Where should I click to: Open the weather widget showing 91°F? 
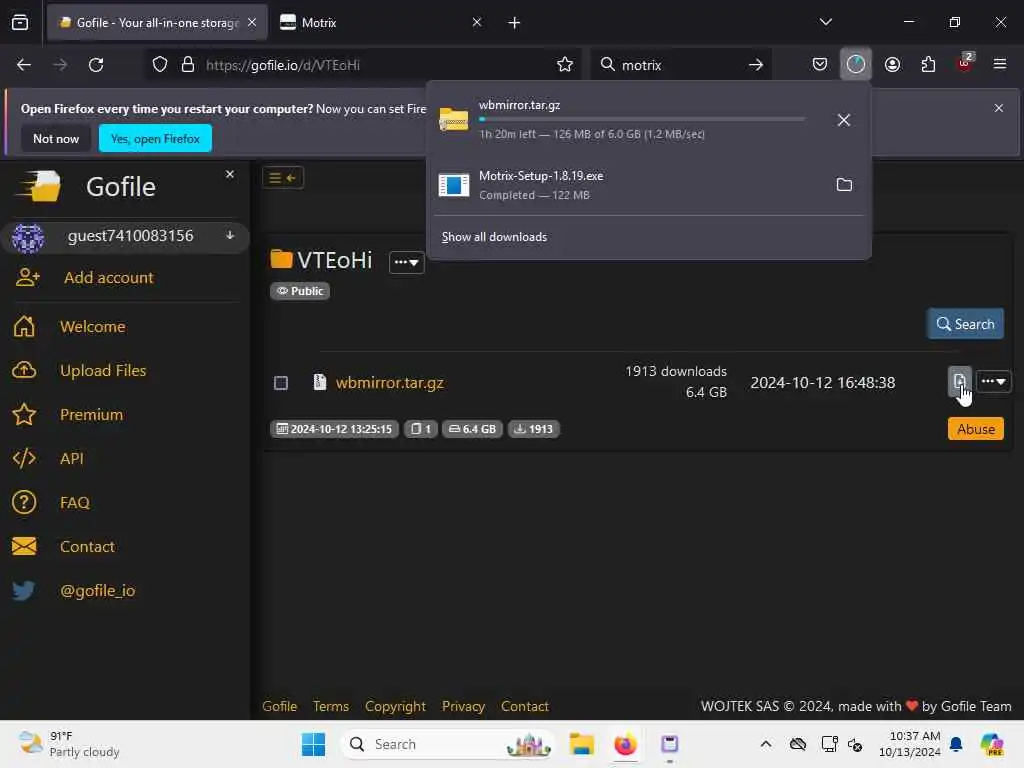(69, 744)
